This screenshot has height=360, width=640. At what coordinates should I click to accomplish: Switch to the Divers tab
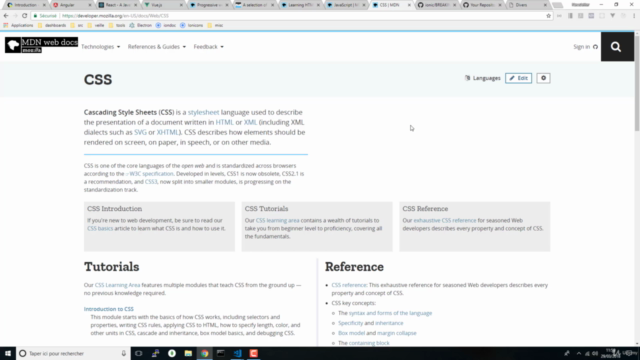click(527, 5)
